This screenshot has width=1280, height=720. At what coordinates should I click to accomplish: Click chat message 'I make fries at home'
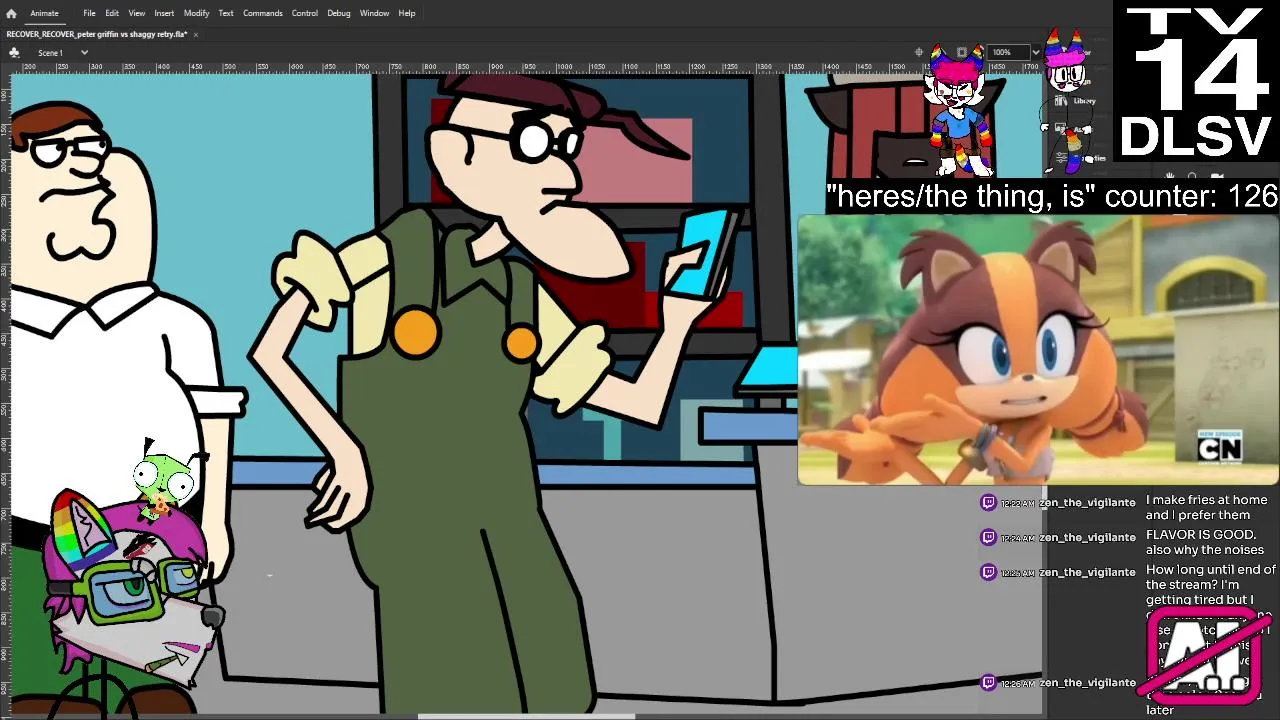[x=1206, y=500]
